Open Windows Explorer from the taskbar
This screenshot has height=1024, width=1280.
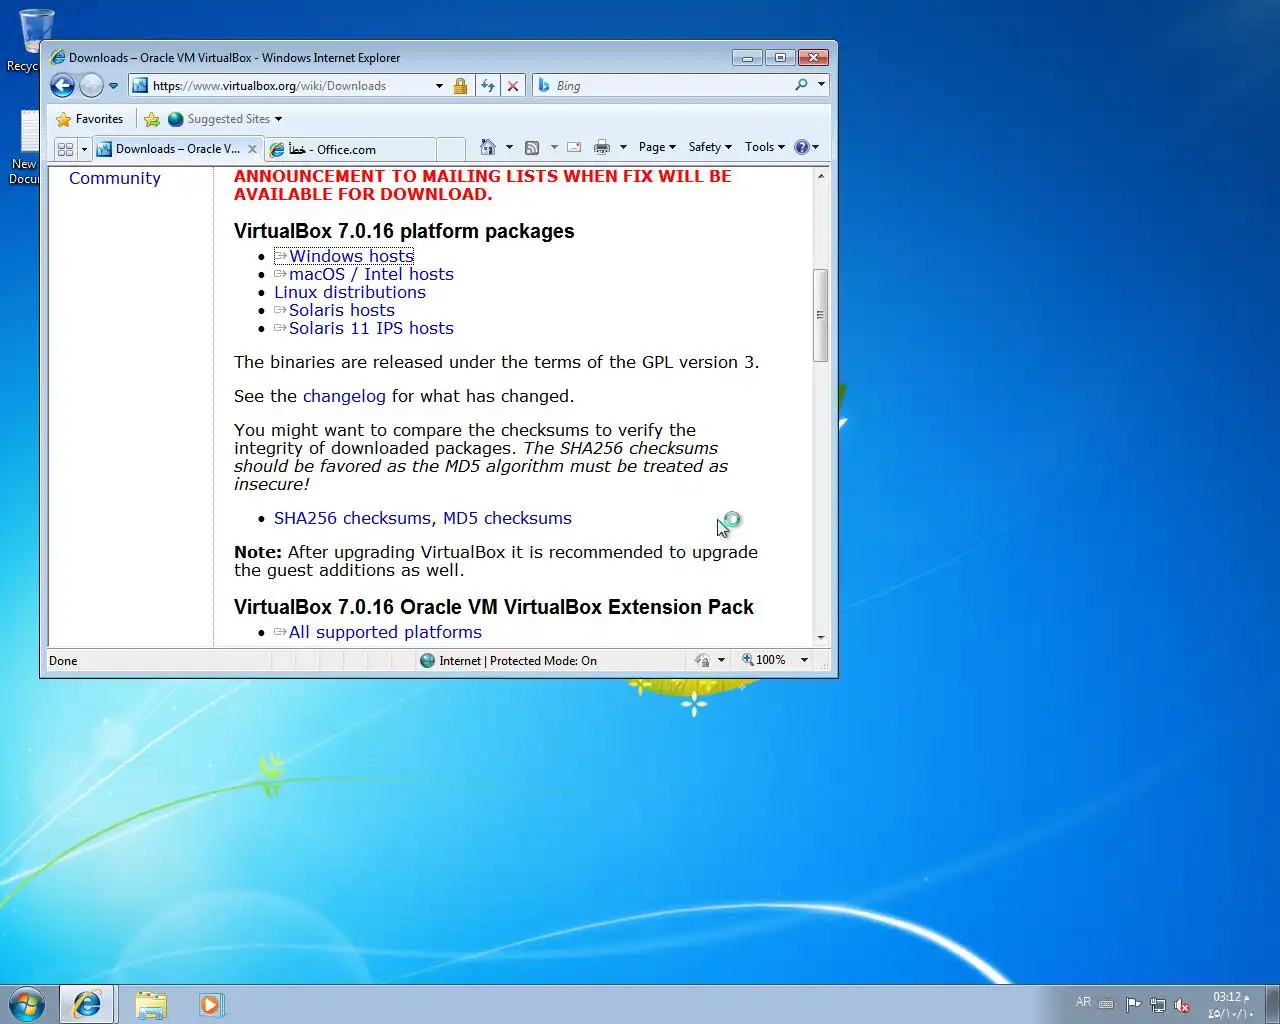coord(150,1004)
